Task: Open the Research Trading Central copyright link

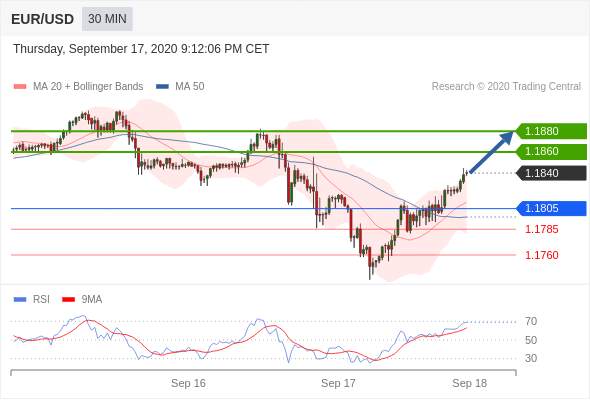Action: coord(506,87)
